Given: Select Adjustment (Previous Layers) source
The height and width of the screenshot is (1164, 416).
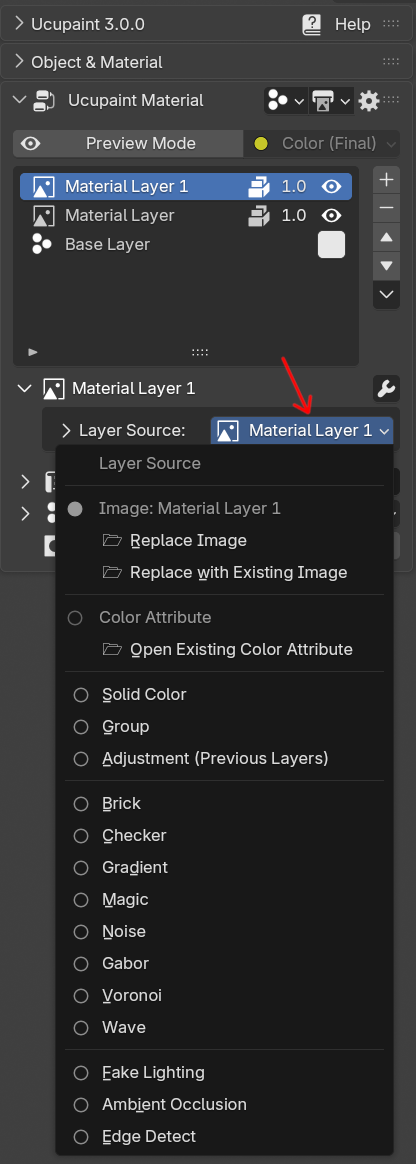Looking at the screenshot, I should 225,759.
